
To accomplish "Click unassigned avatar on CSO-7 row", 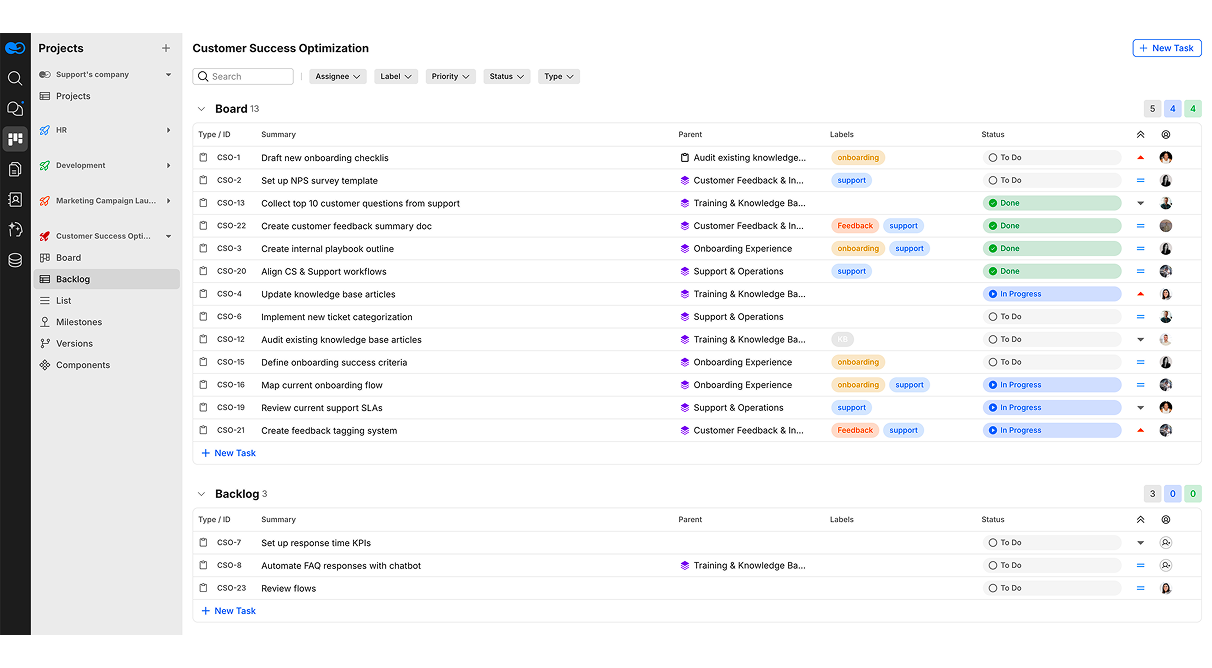I will [1165, 543].
